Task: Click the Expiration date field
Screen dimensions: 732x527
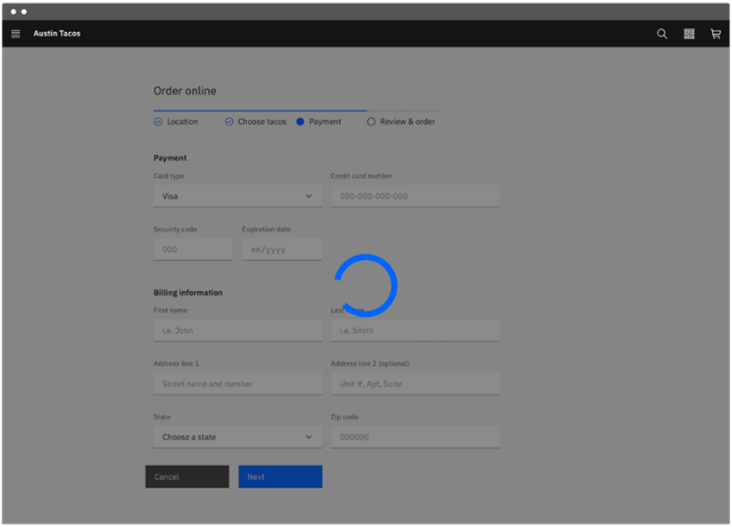Action: (x=282, y=249)
